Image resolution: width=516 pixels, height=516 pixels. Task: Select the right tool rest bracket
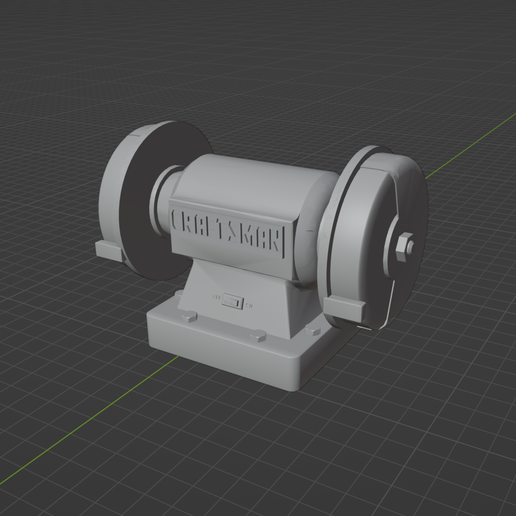344,308
